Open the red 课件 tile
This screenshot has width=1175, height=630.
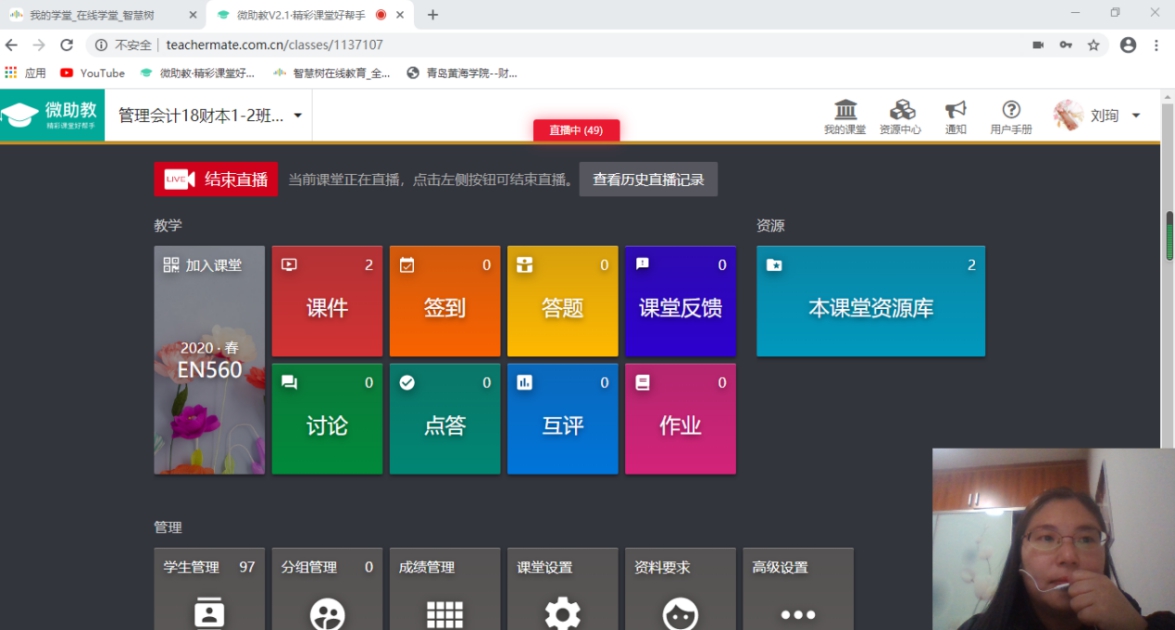(x=327, y=301)
